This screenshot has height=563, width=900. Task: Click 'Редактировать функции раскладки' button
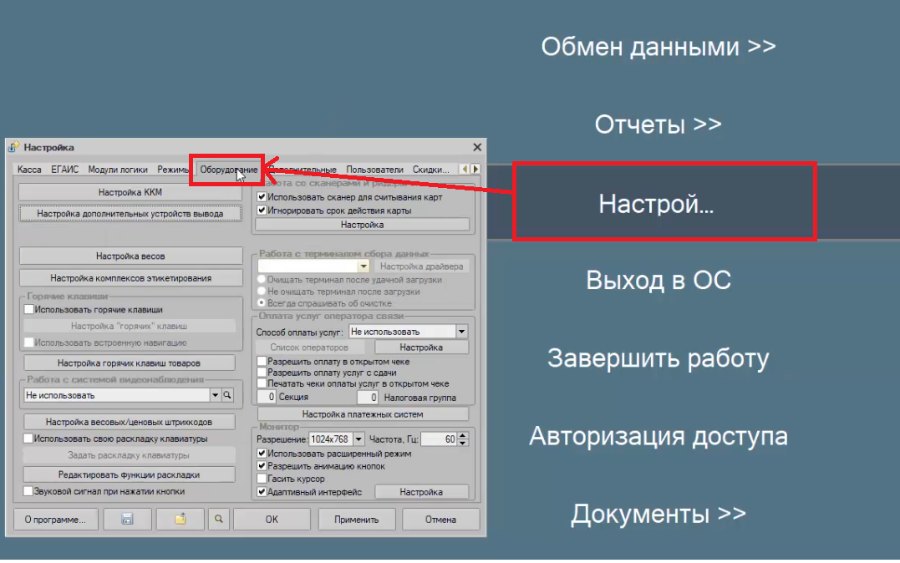coord(129,475)
